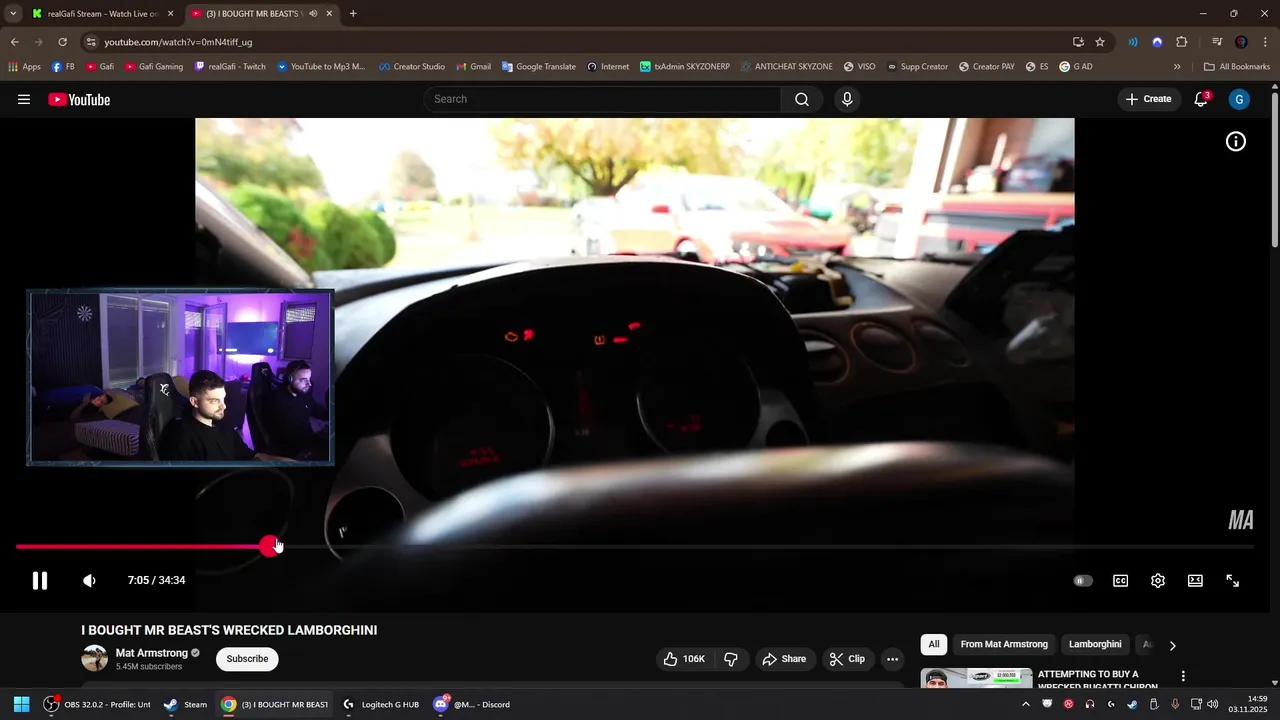Open Google Translate bookmark
Viewport: 1280px width, 720px height.
[x=539, y=67]
